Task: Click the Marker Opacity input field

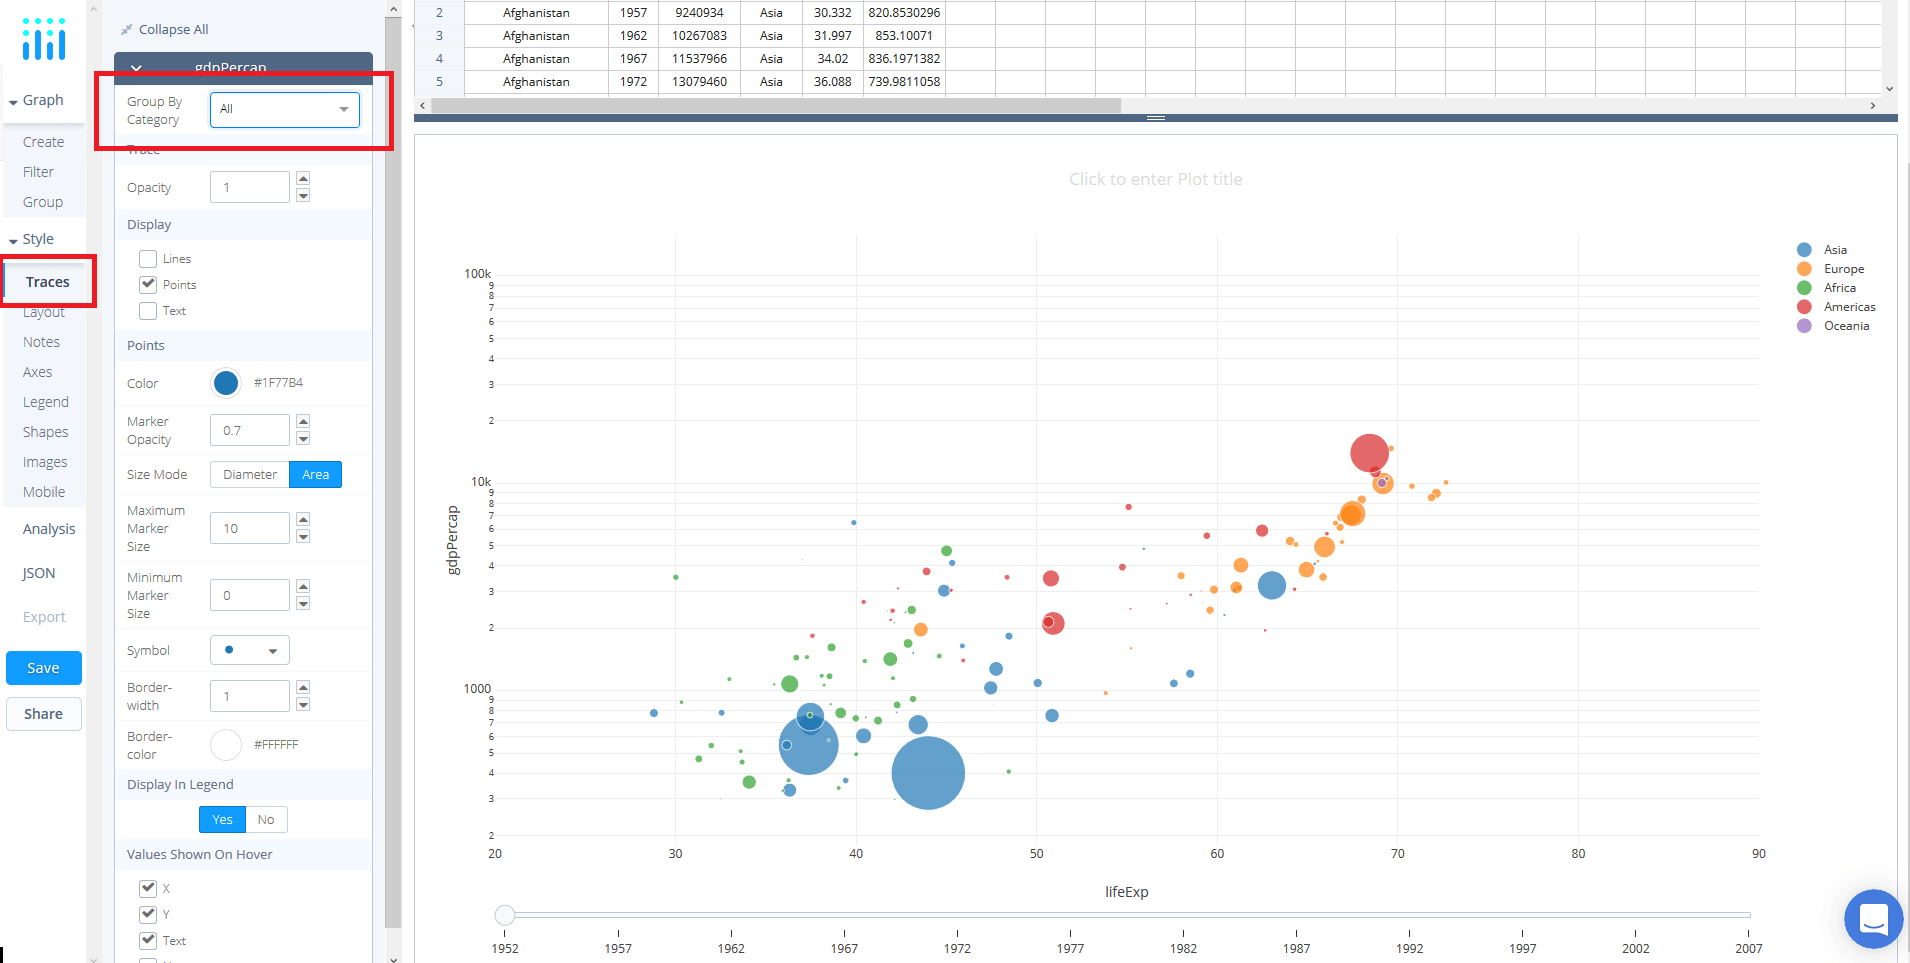Action: (x=250, y=430)
